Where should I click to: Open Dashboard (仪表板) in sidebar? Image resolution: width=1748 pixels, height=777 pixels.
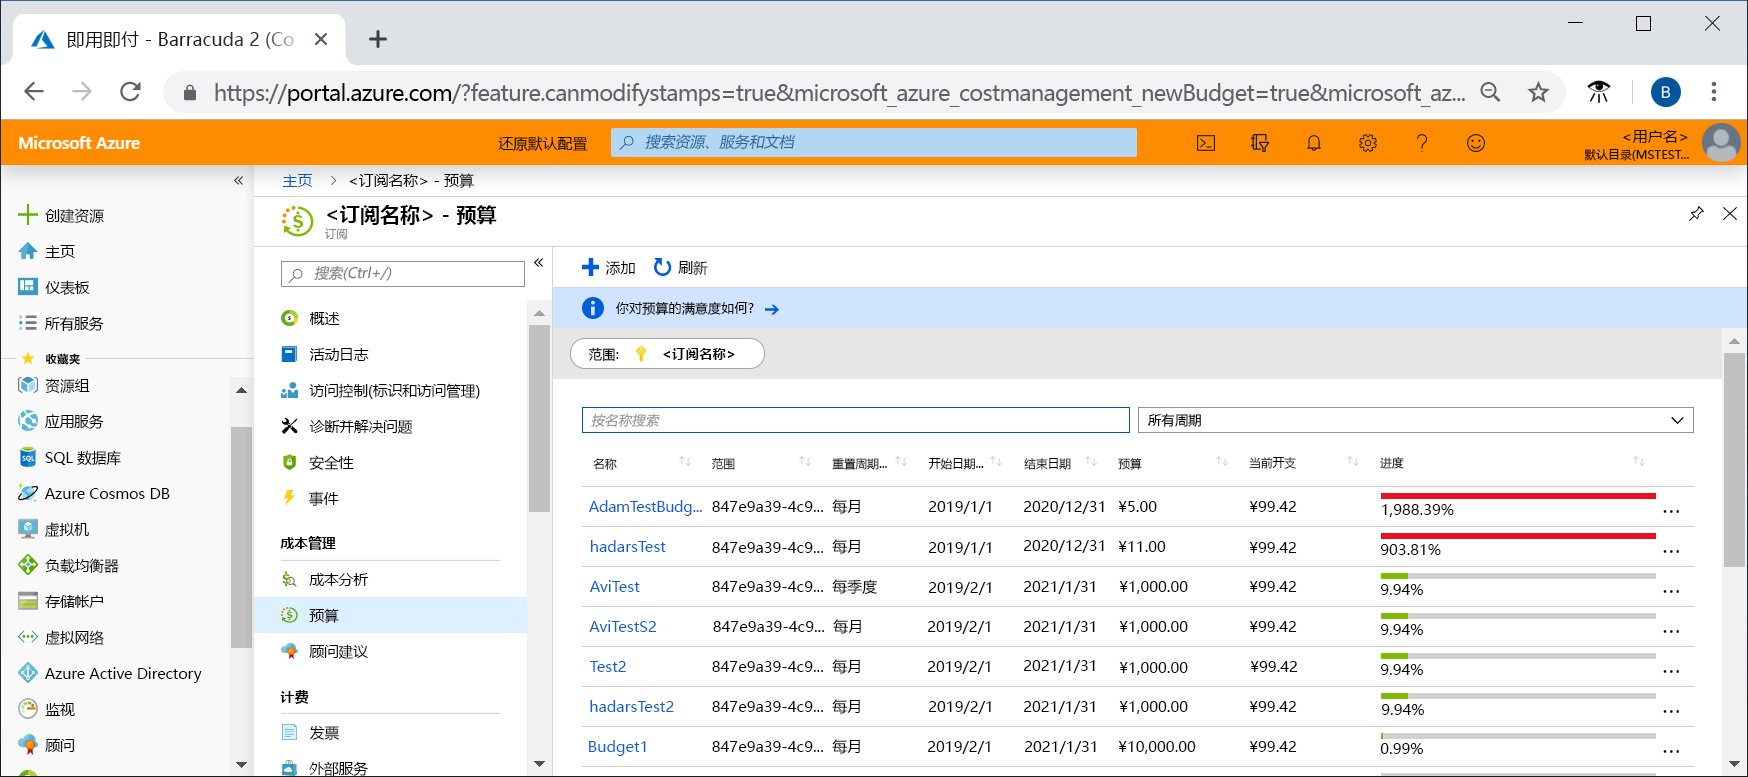click(54, 287)
